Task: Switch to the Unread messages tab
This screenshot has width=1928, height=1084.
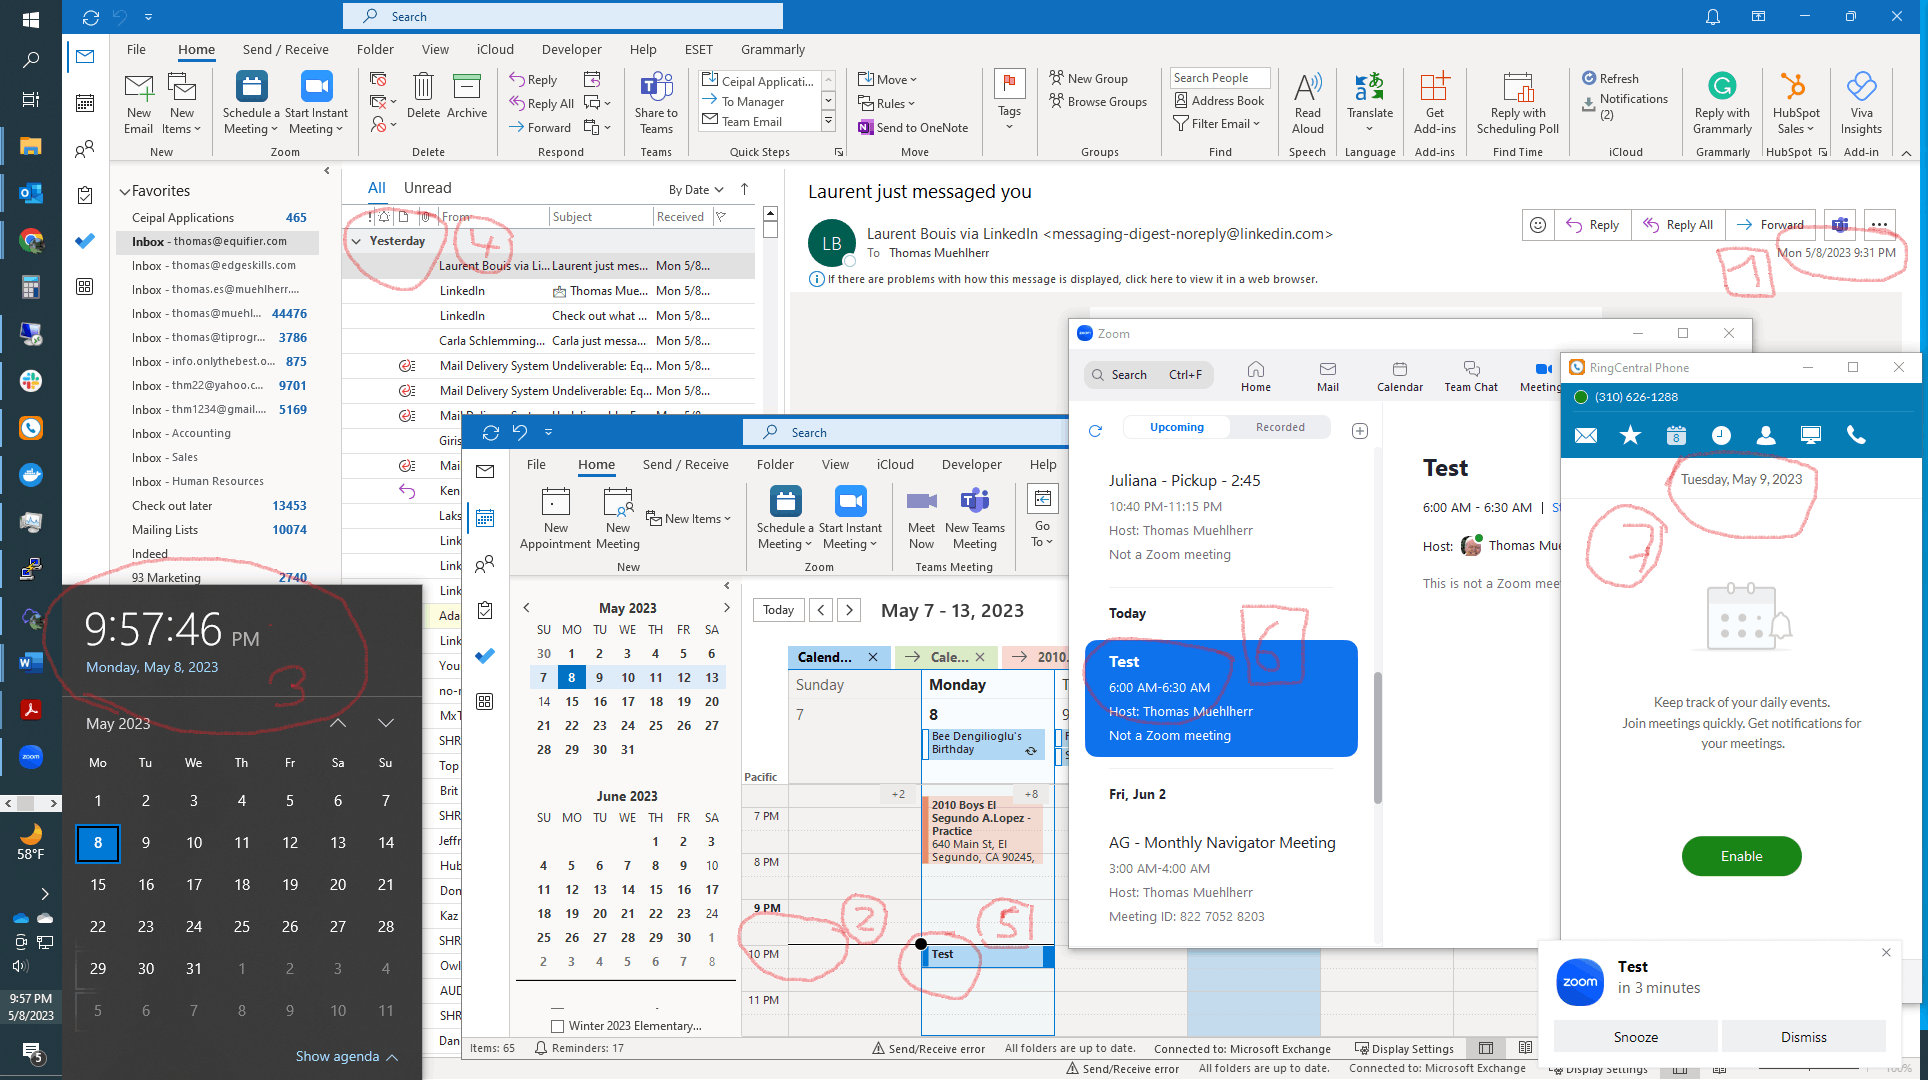Action: pos(427,188)
